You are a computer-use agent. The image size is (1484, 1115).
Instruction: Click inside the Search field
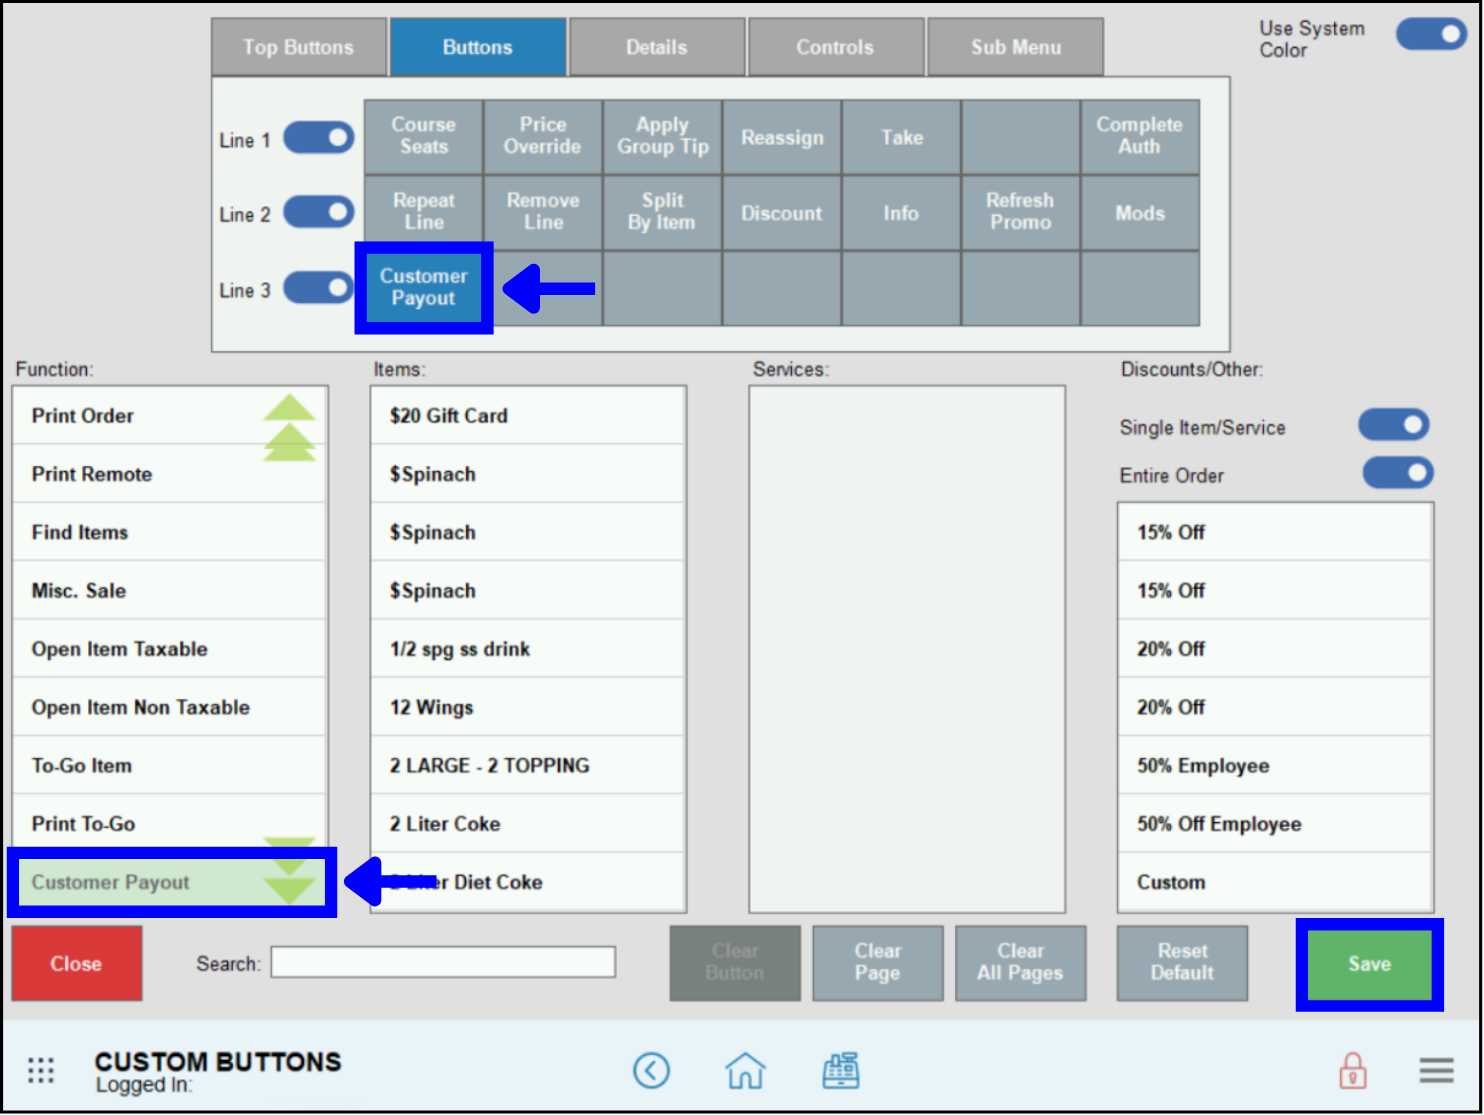coord(443,962)
